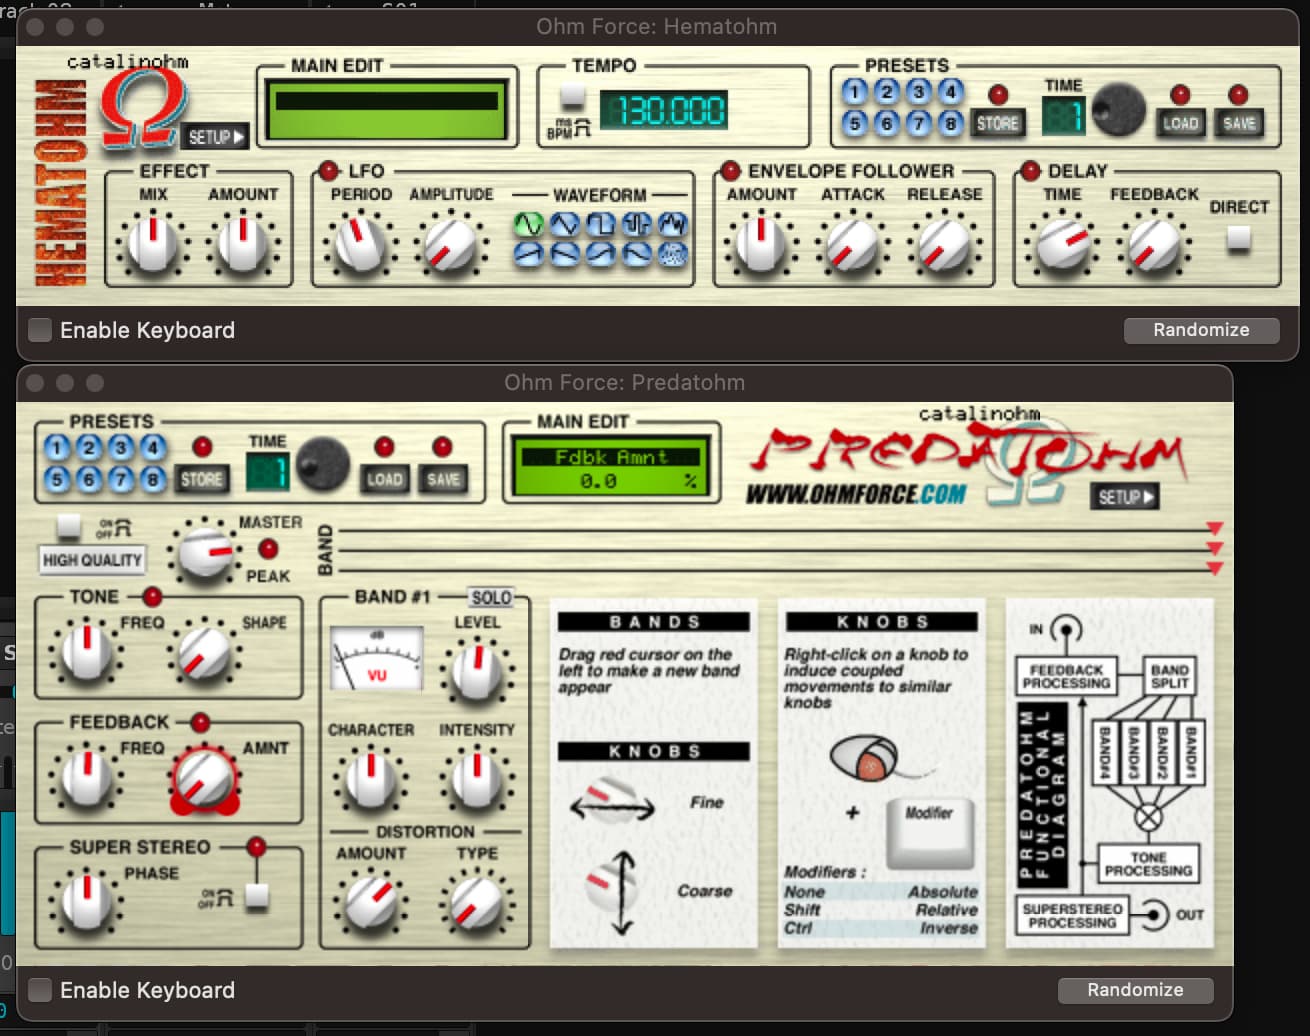Tick Enable Keyboard checkbox in Hematohm window

pos(40,330)
